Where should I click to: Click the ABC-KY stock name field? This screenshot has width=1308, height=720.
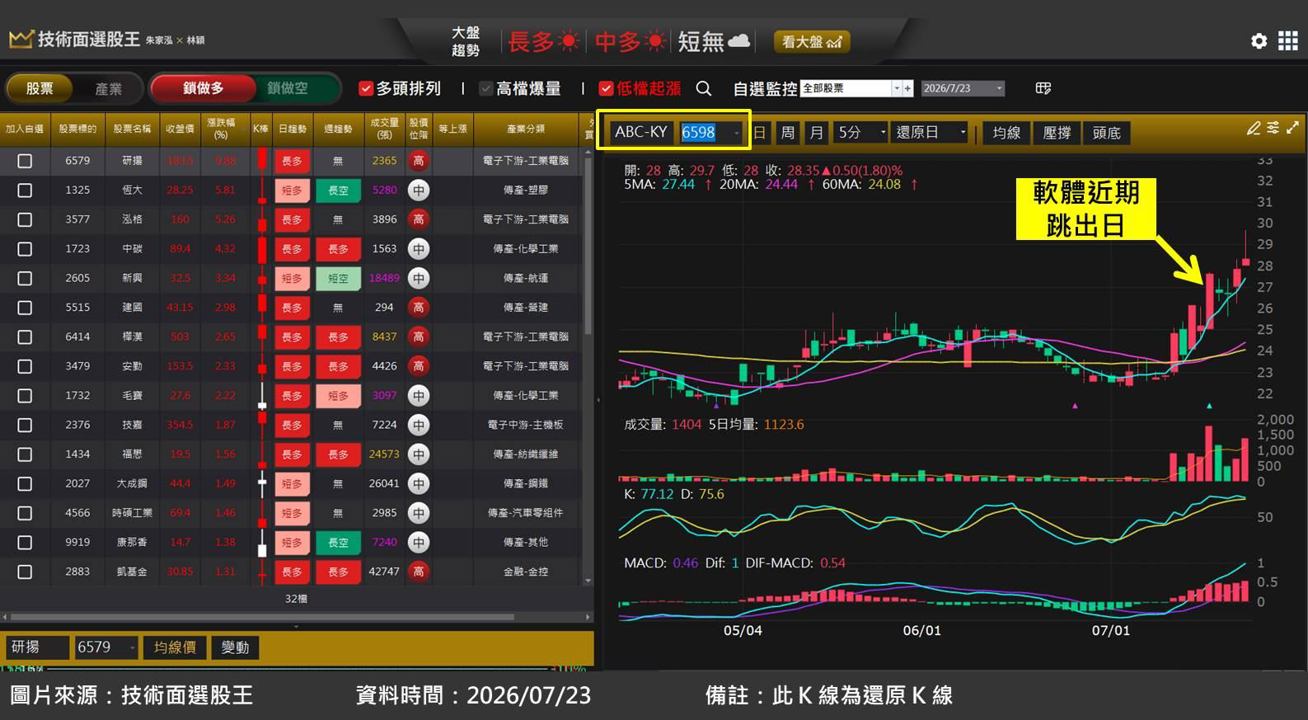point(641,132)
